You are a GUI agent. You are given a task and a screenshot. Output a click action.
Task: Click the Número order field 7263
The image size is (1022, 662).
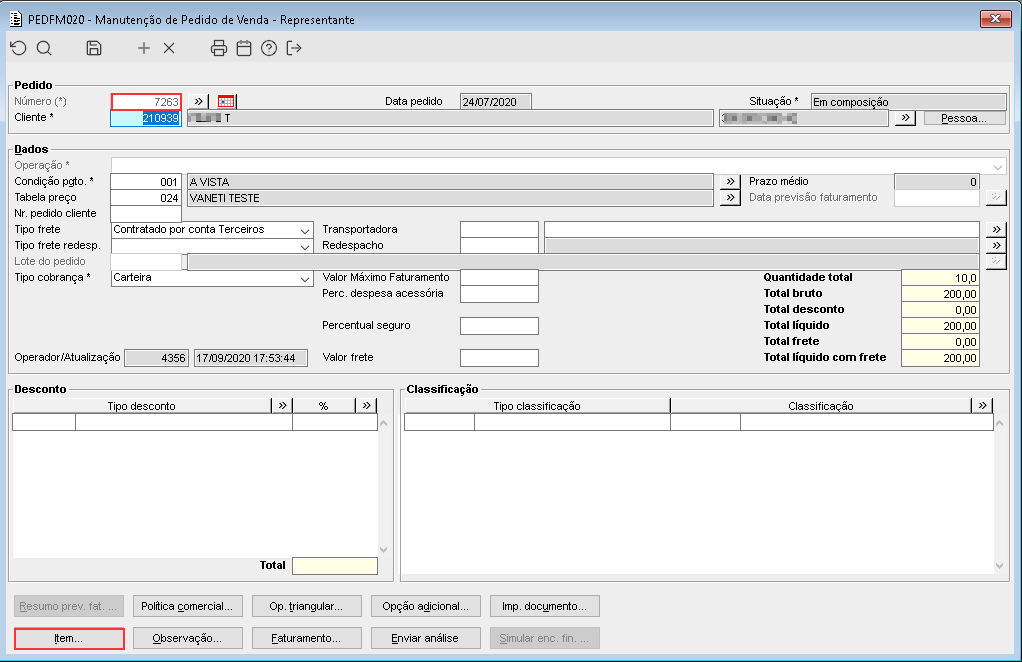pyautogui.click(x=146, y=102)
